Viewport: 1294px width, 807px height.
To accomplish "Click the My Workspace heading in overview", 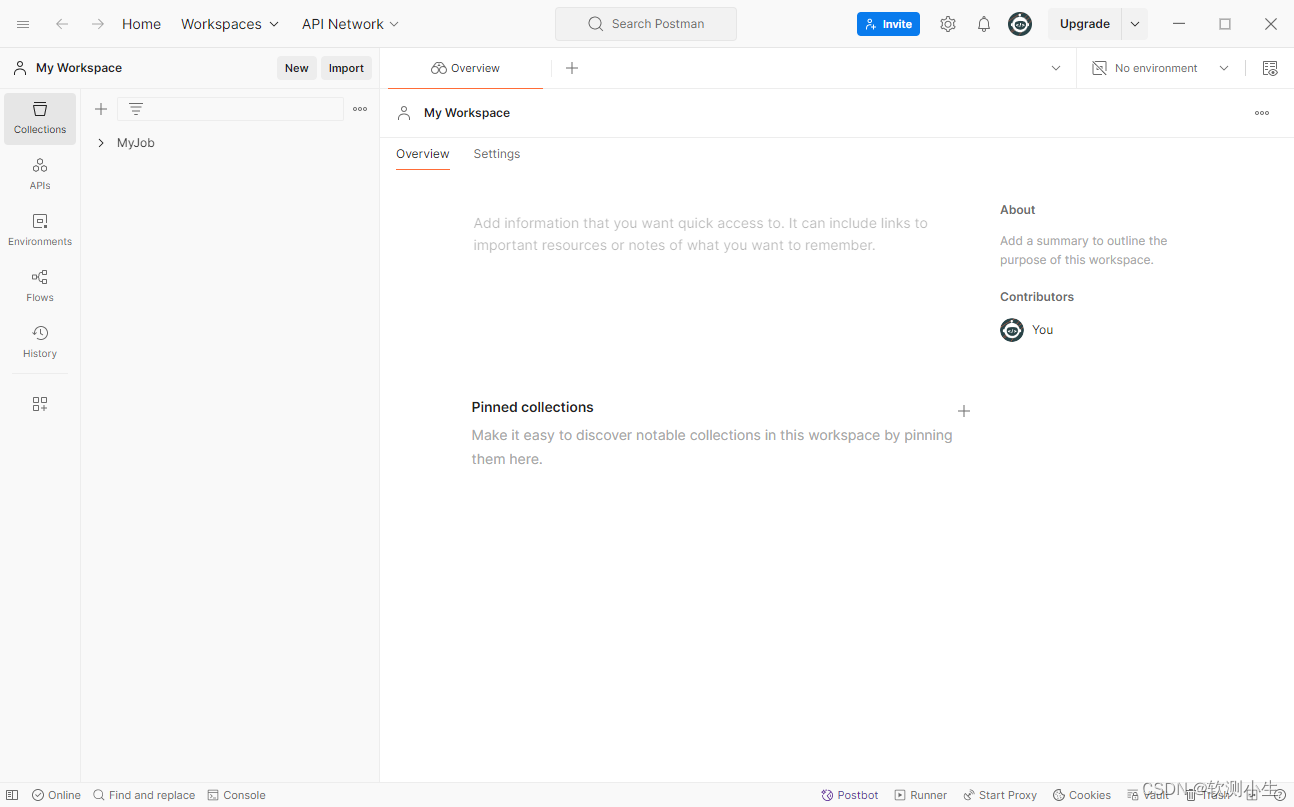I will point(467,113).
